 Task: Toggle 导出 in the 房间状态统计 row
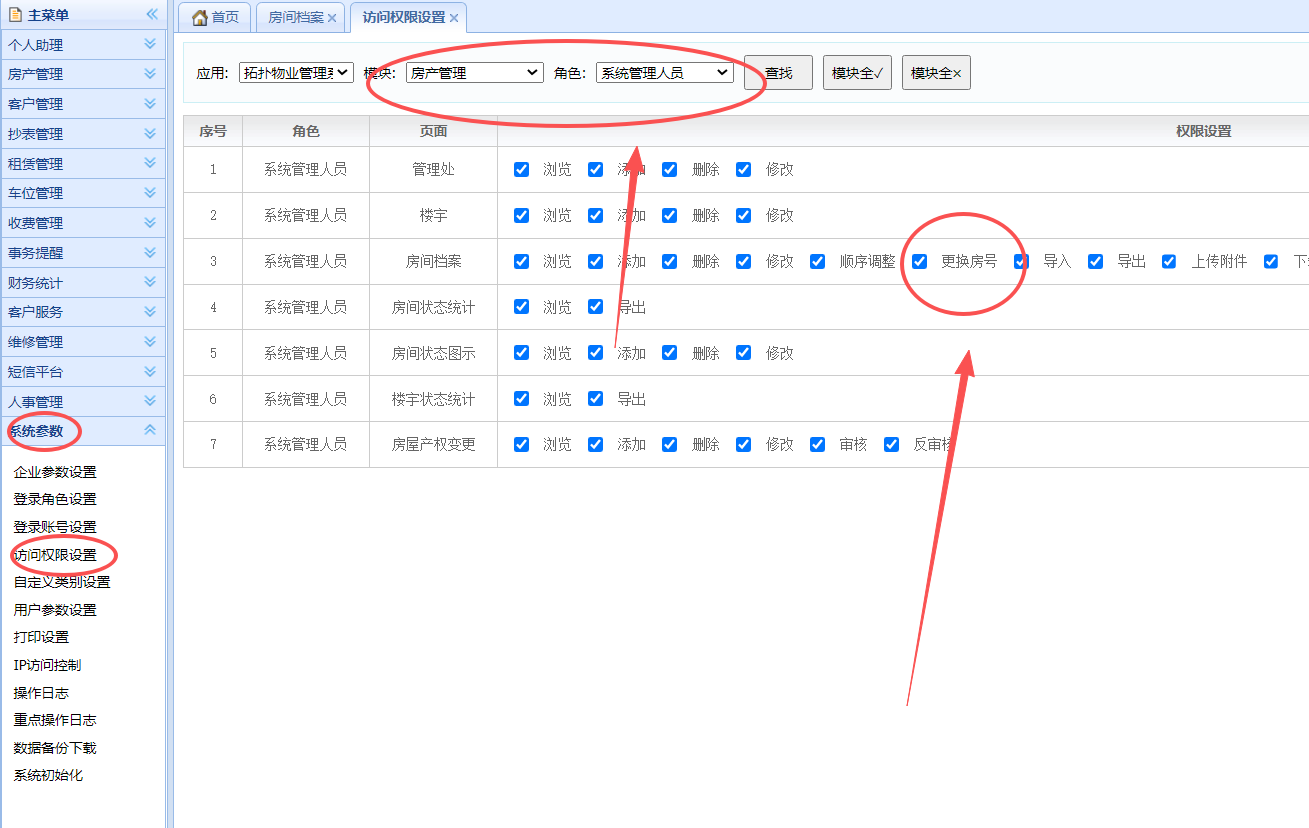click(x=595, y=307)
